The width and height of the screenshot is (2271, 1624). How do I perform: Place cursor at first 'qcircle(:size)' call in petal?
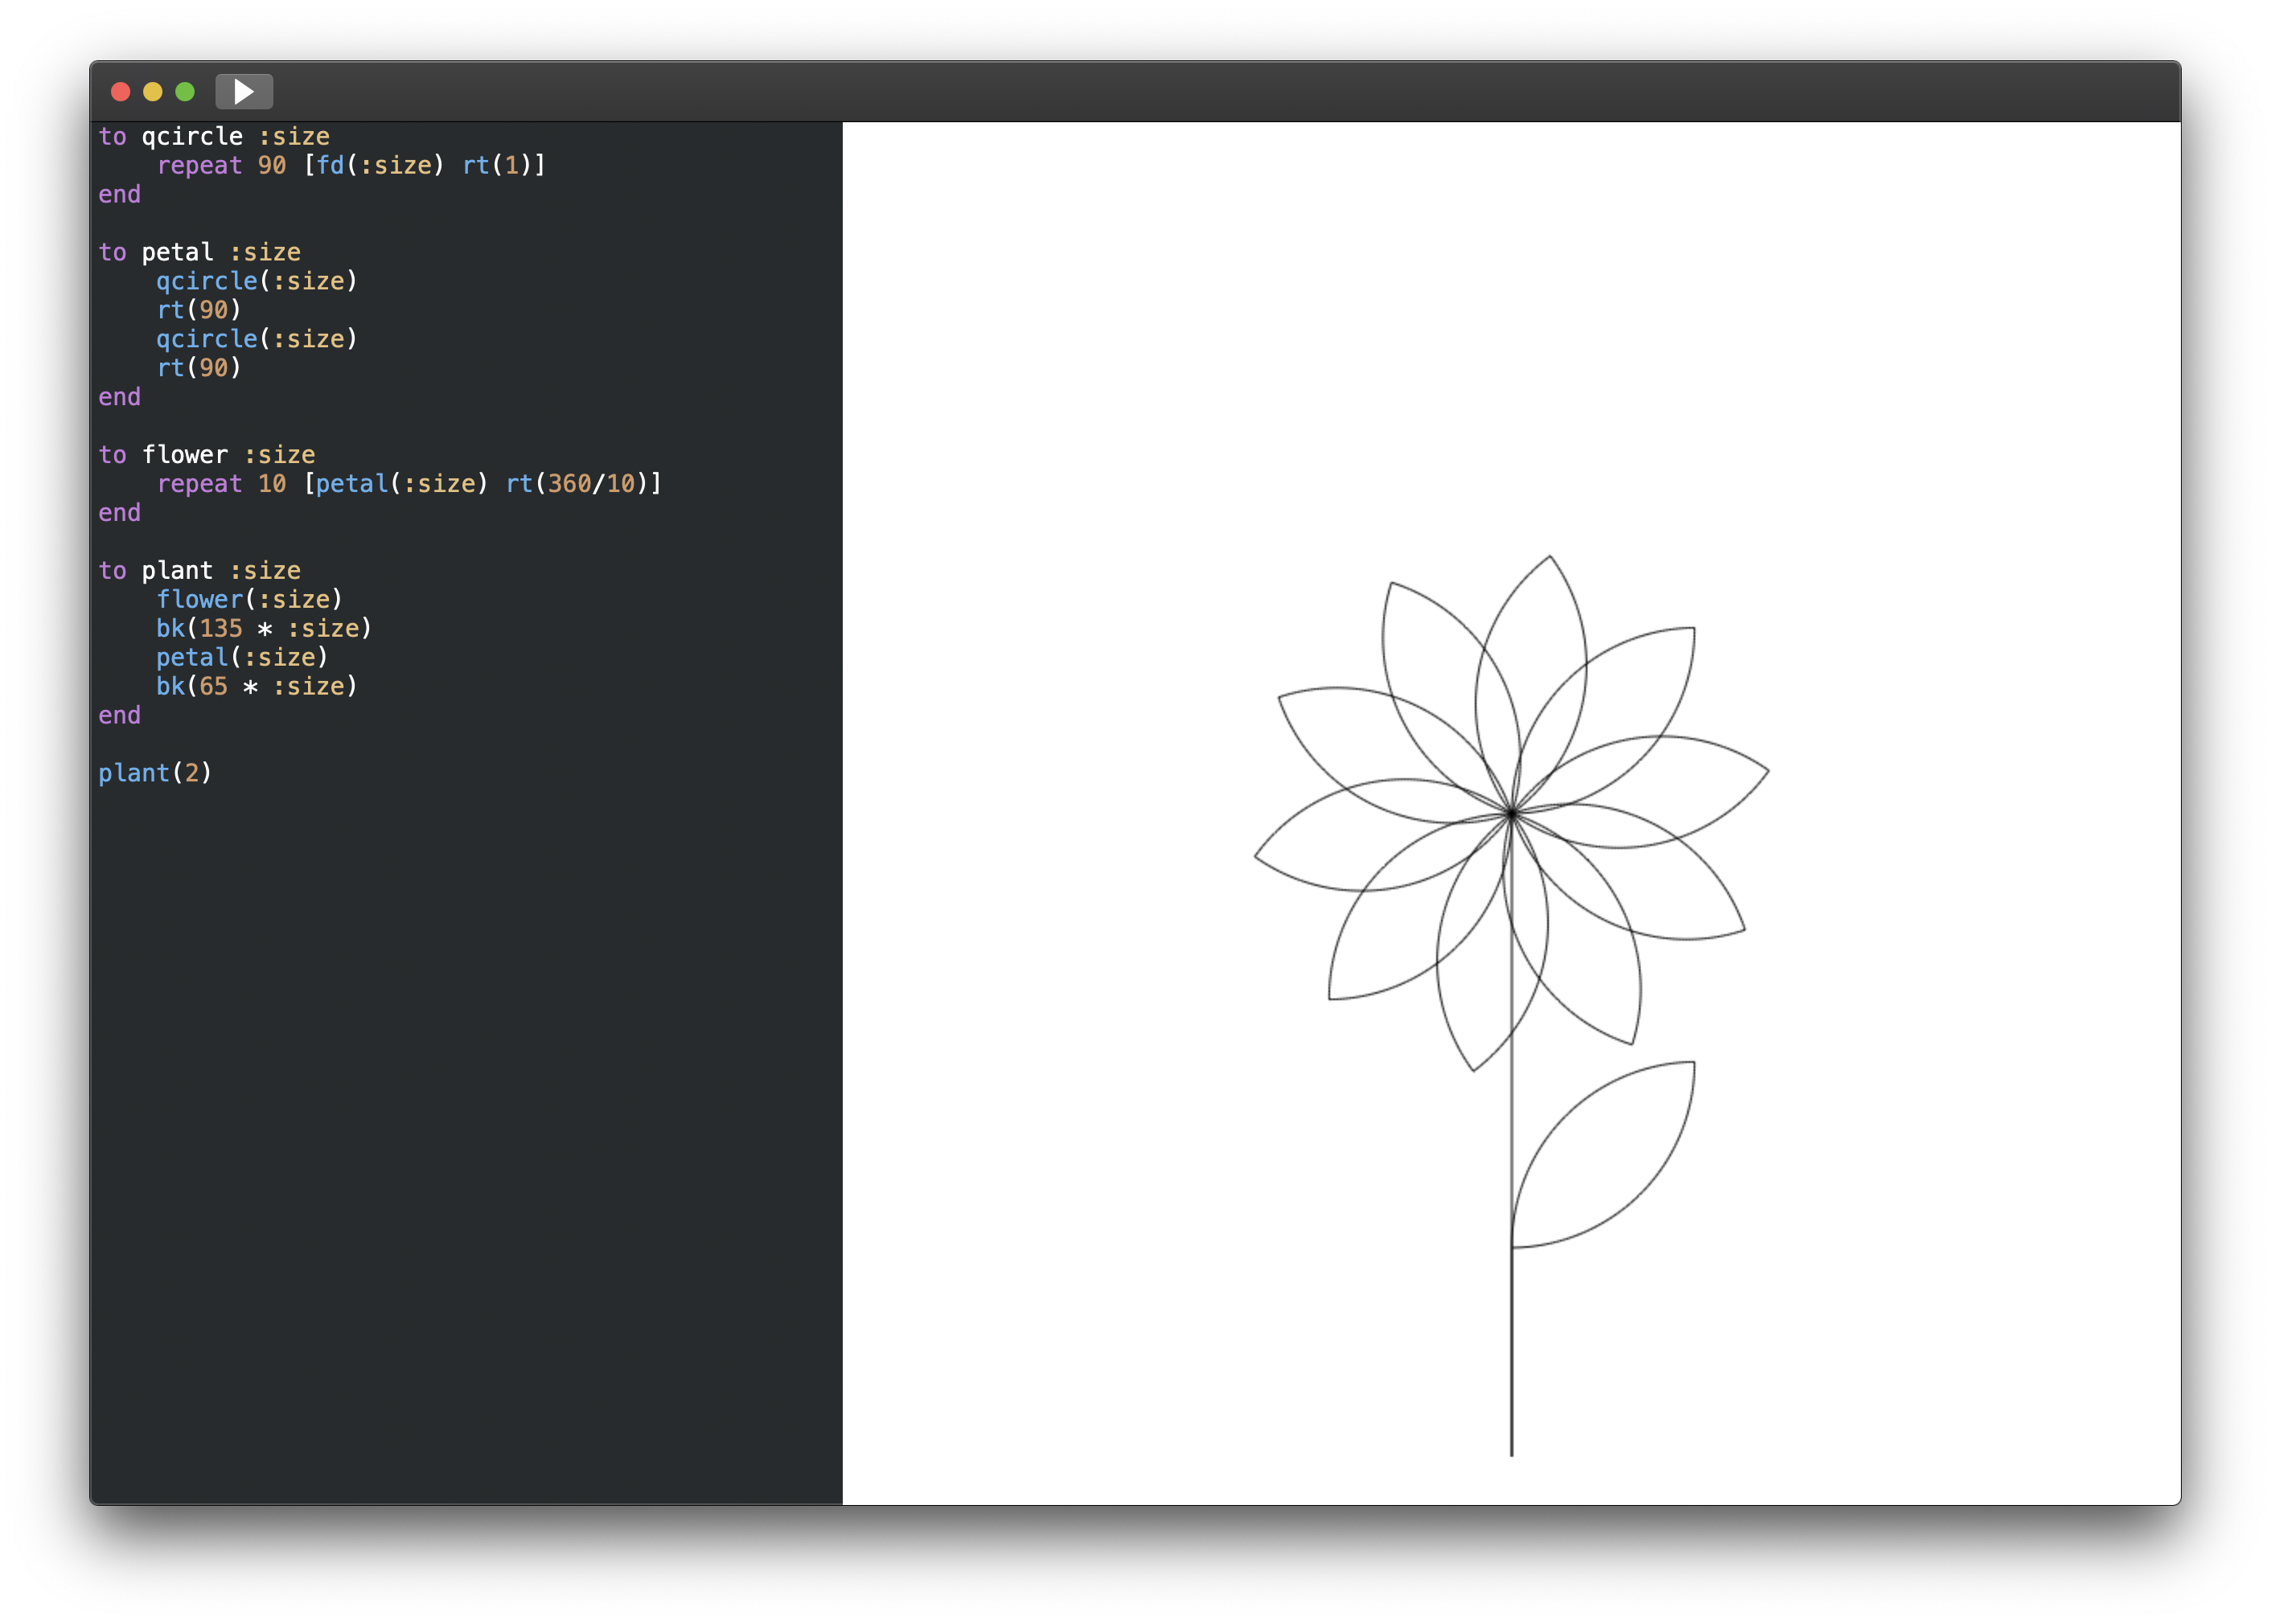(x=256, y=282)
